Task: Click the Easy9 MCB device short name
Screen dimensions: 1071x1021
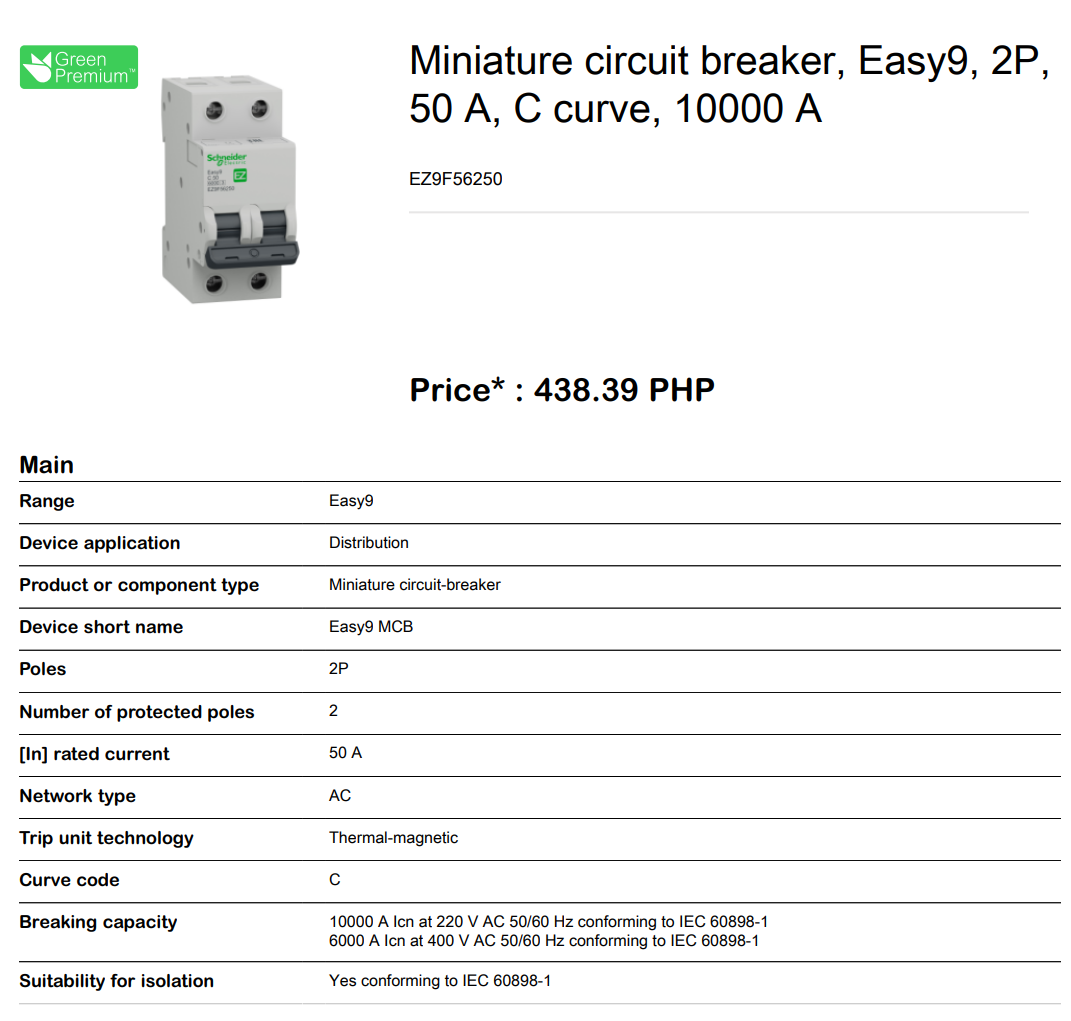Action: tap(371, 627)
